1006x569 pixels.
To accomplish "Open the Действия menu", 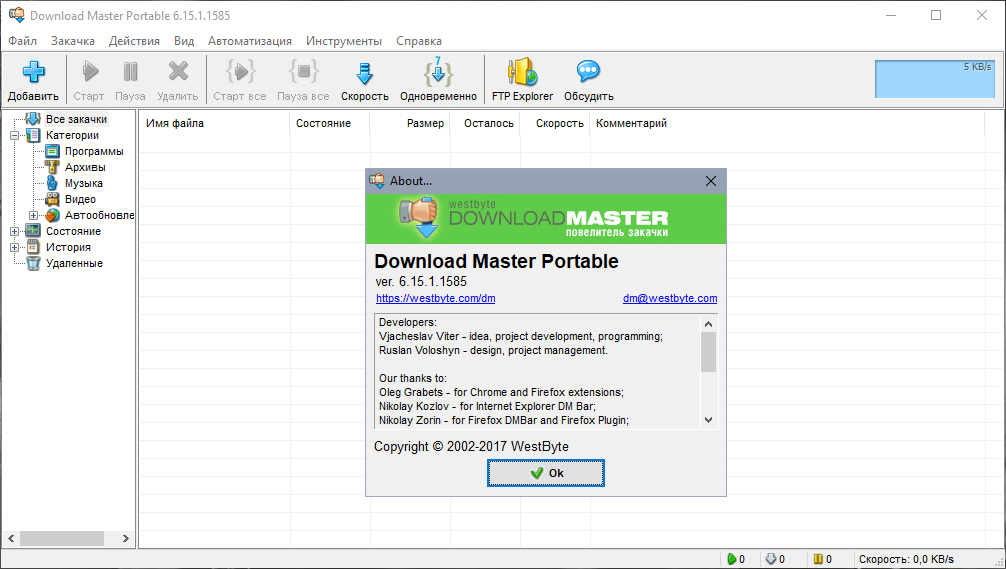I will pyautogui.click(x=134, y=41).
